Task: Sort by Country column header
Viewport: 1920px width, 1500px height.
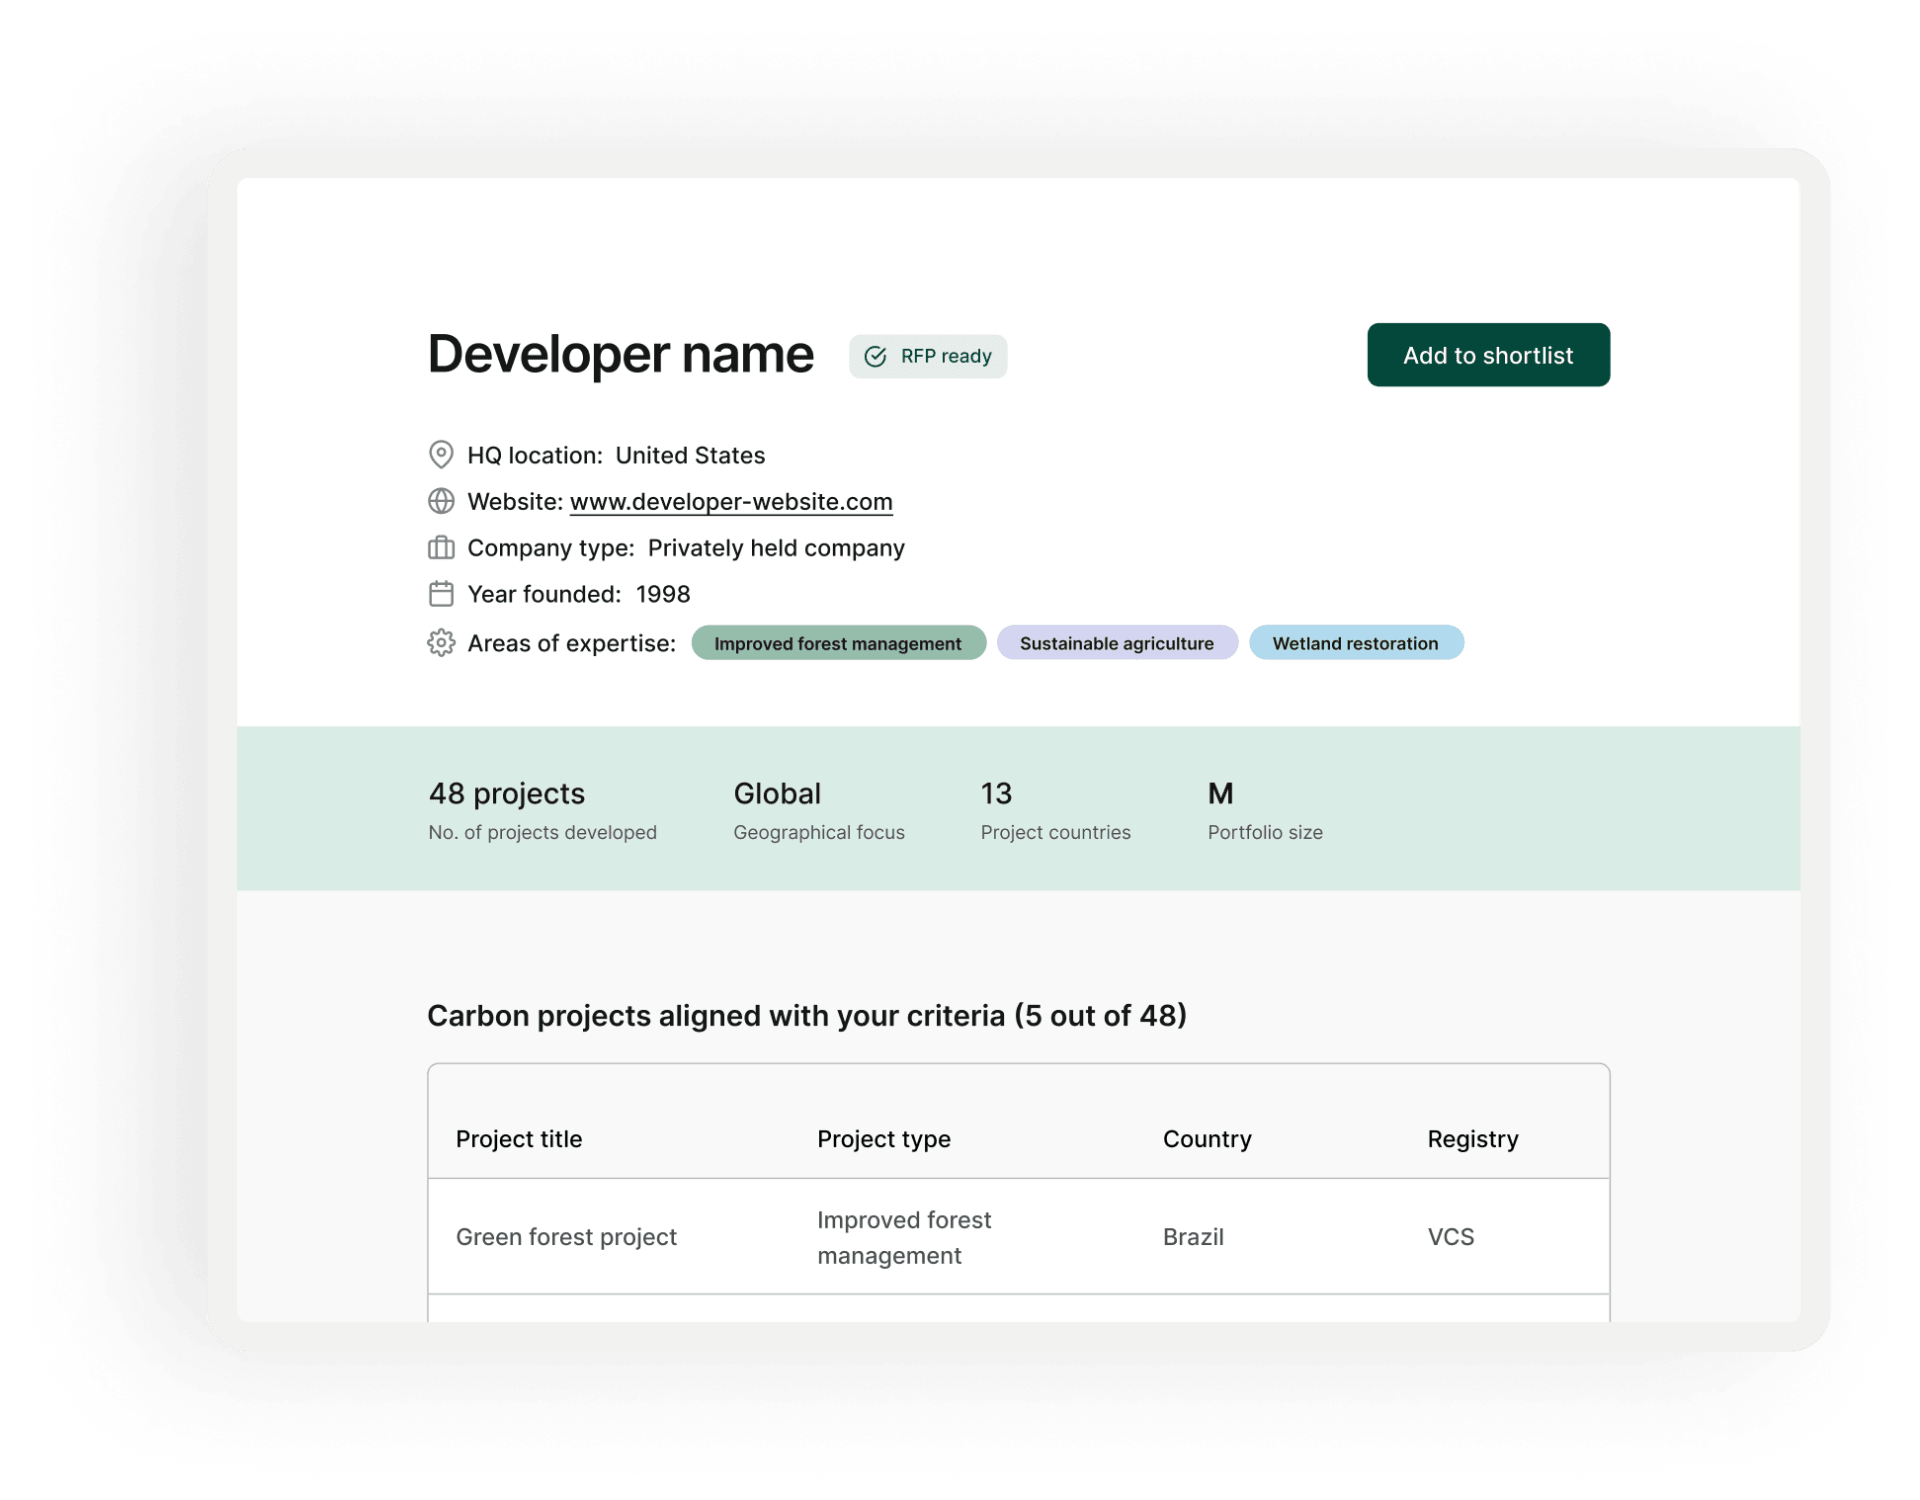Action: 1207,1139
